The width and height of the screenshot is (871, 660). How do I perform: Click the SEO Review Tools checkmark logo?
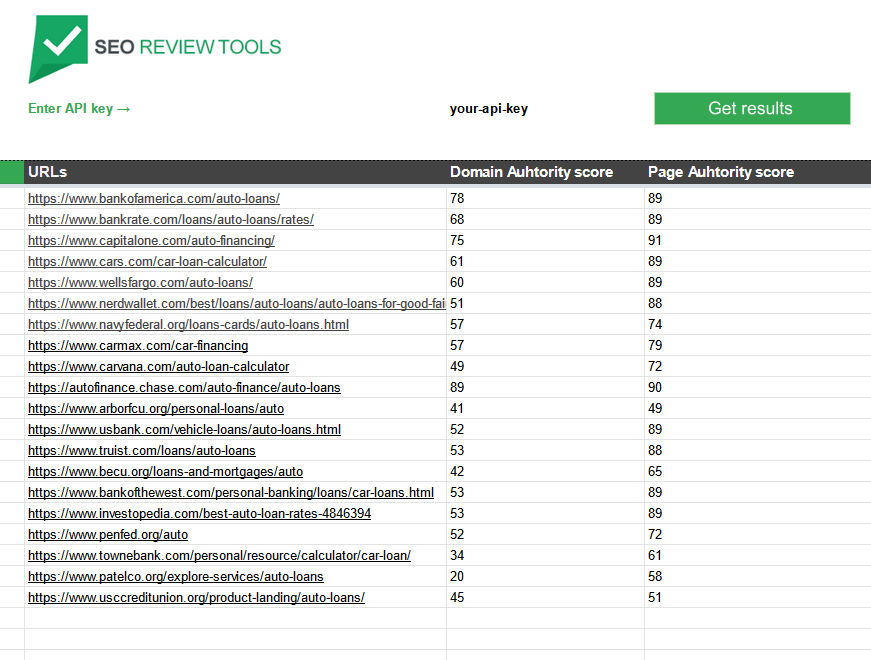58,46
